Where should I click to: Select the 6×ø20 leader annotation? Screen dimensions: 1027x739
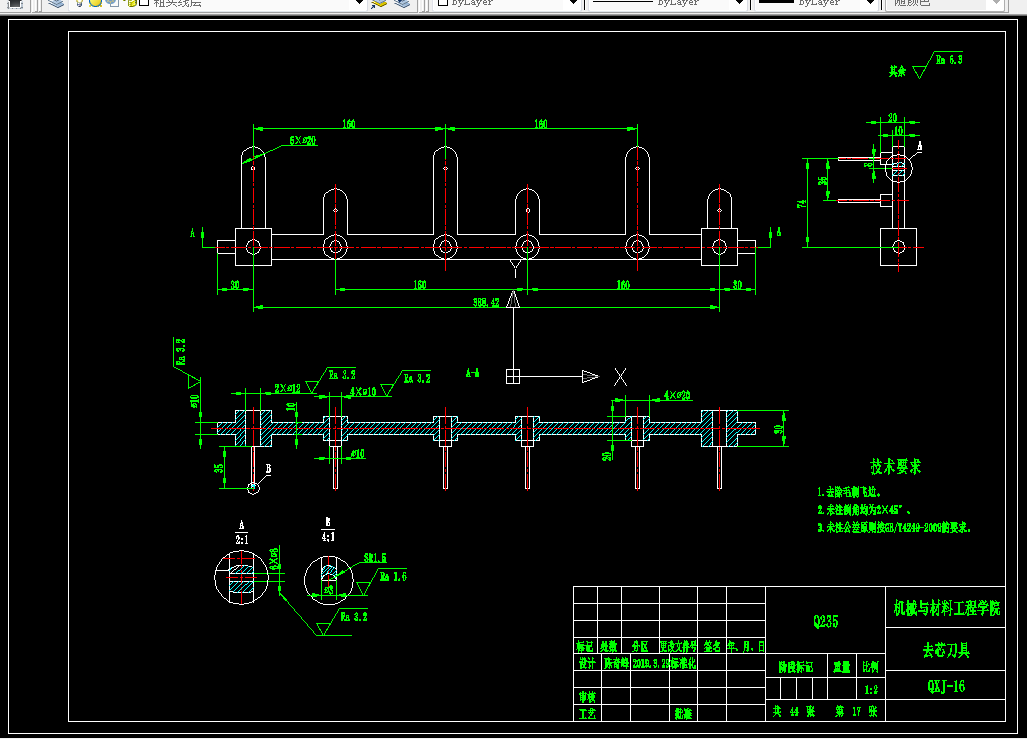point(303,141)
